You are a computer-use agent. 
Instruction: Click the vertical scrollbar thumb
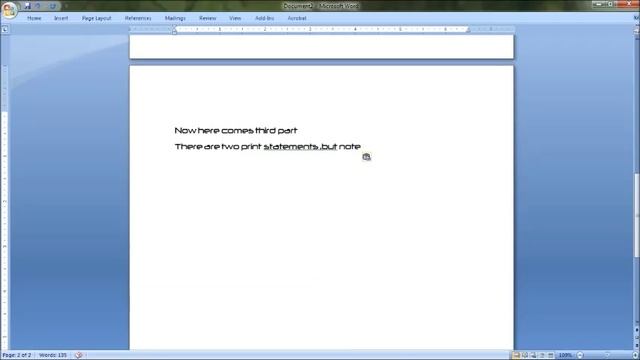point(637,216)
